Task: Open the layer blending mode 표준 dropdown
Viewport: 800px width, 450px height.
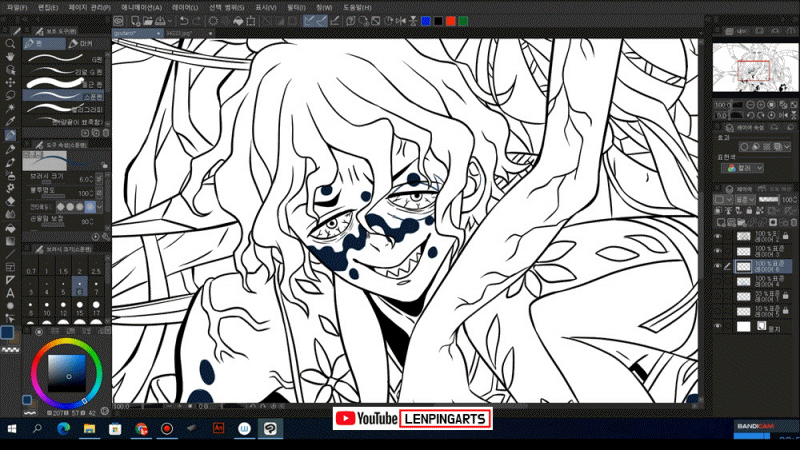Action: (745, 199)
